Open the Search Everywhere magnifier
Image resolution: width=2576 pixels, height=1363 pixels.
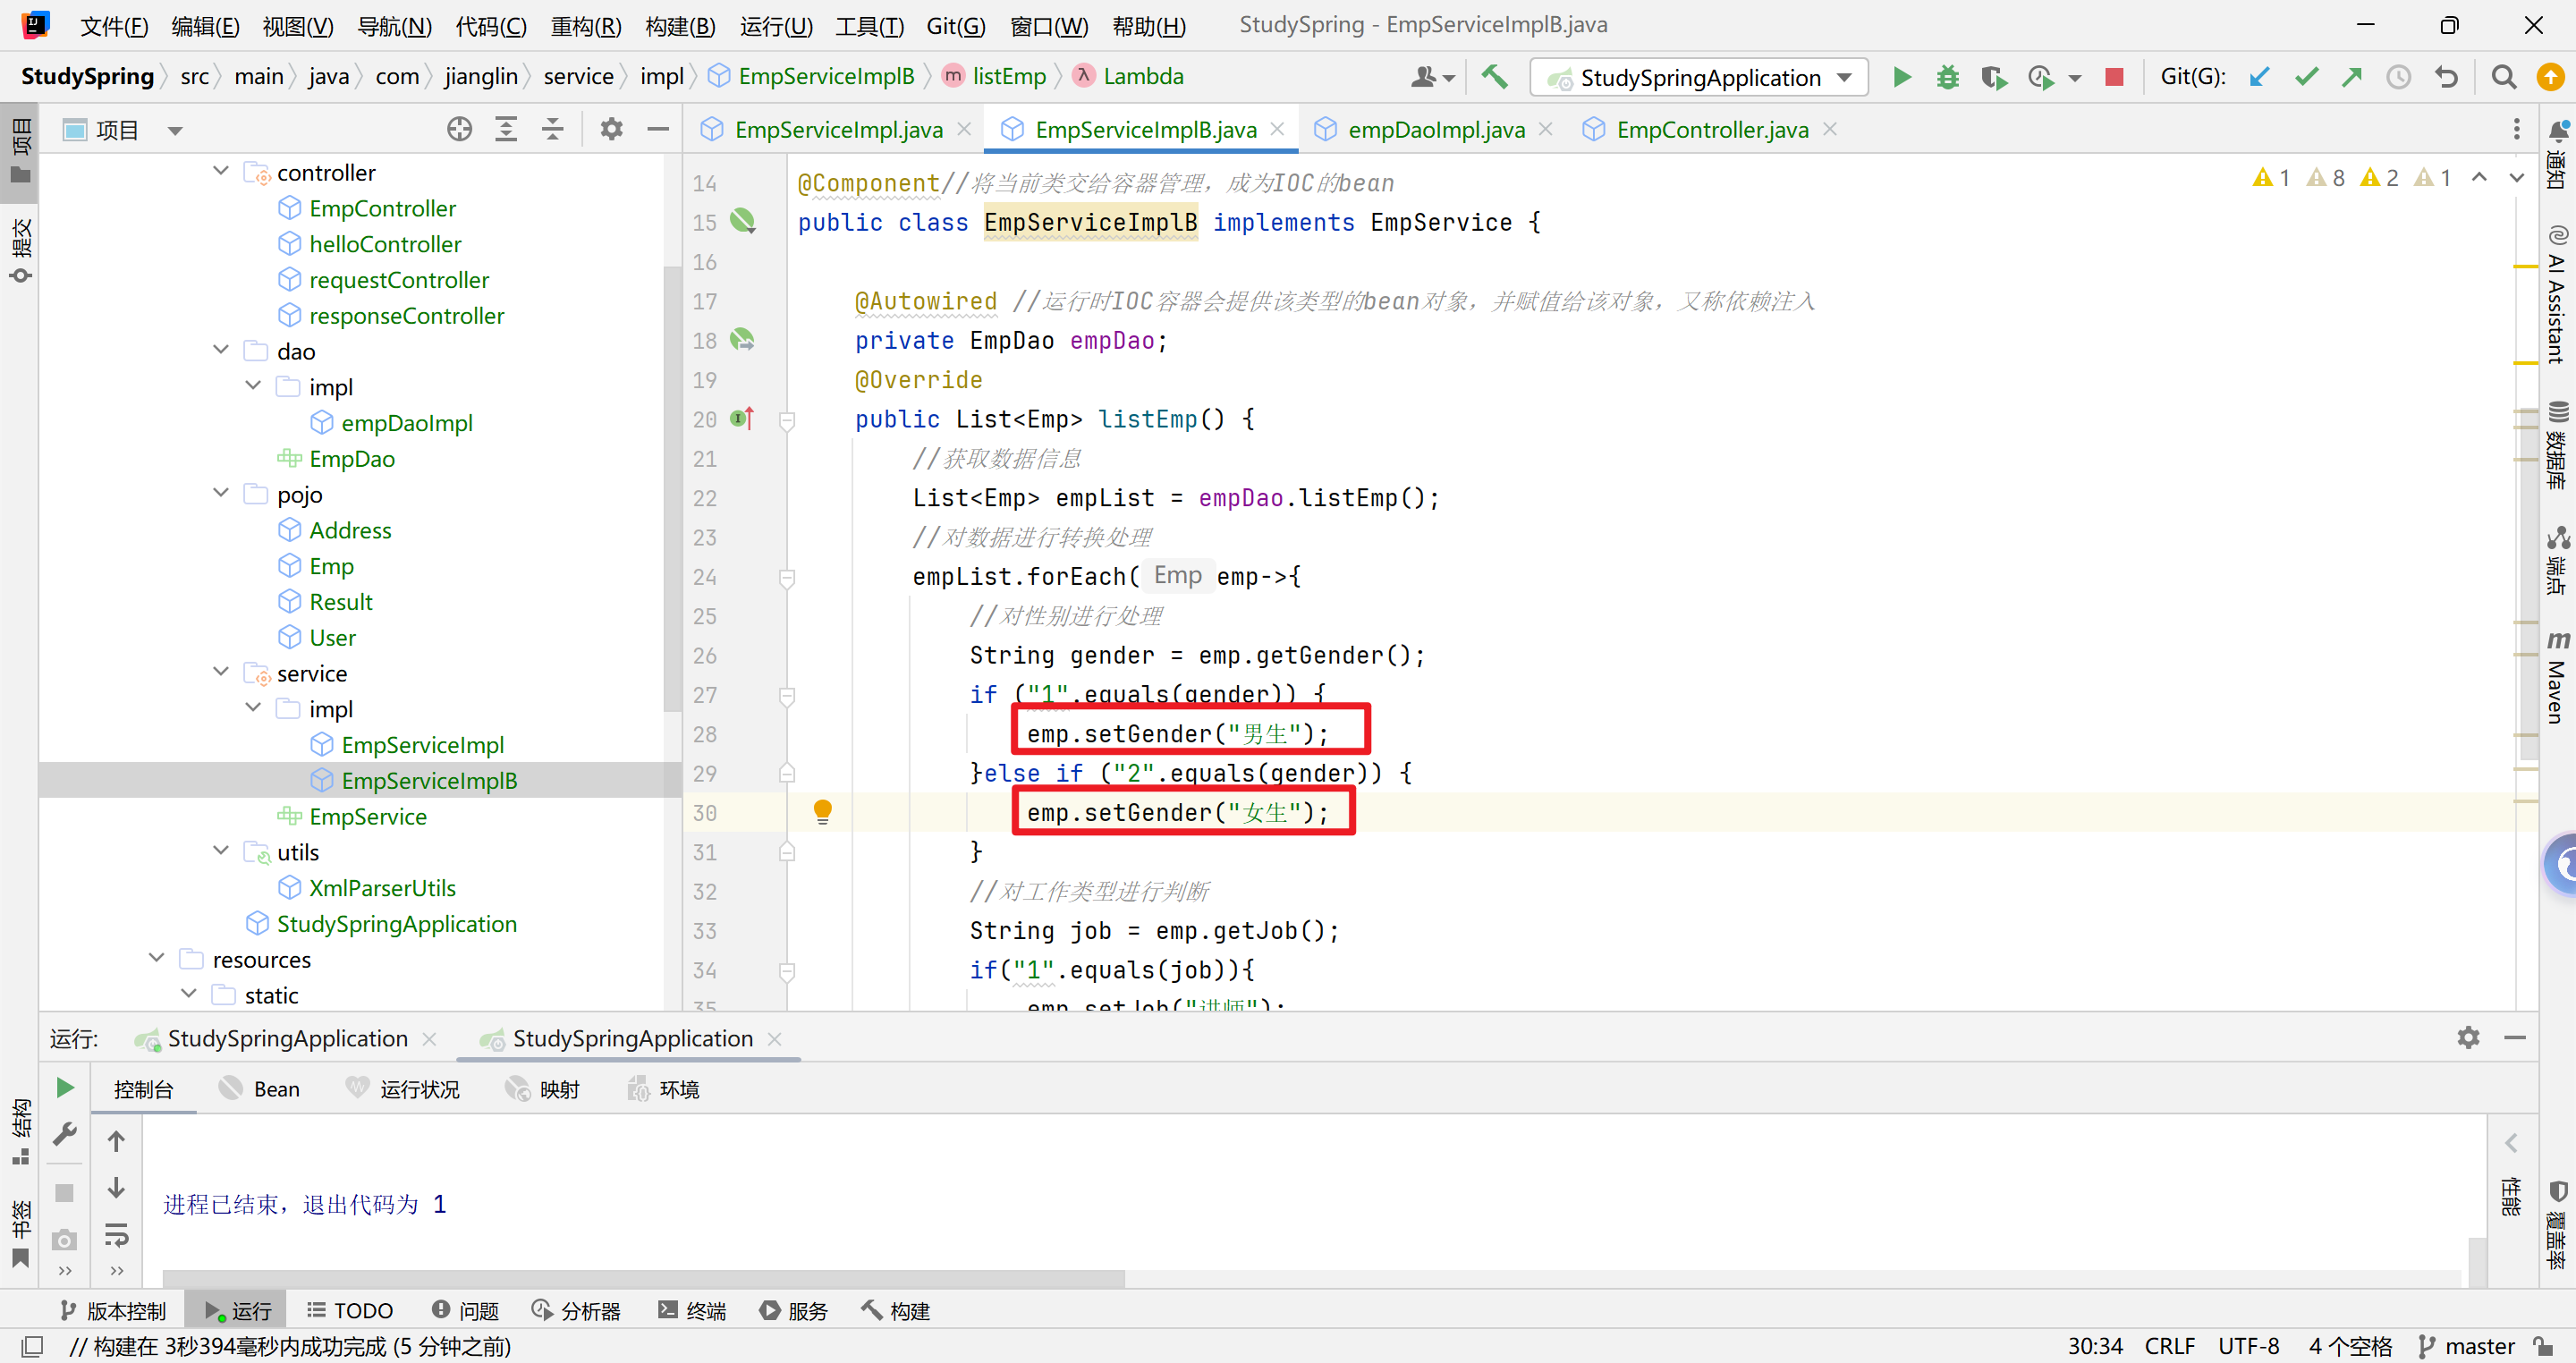tap(2503, 77)
